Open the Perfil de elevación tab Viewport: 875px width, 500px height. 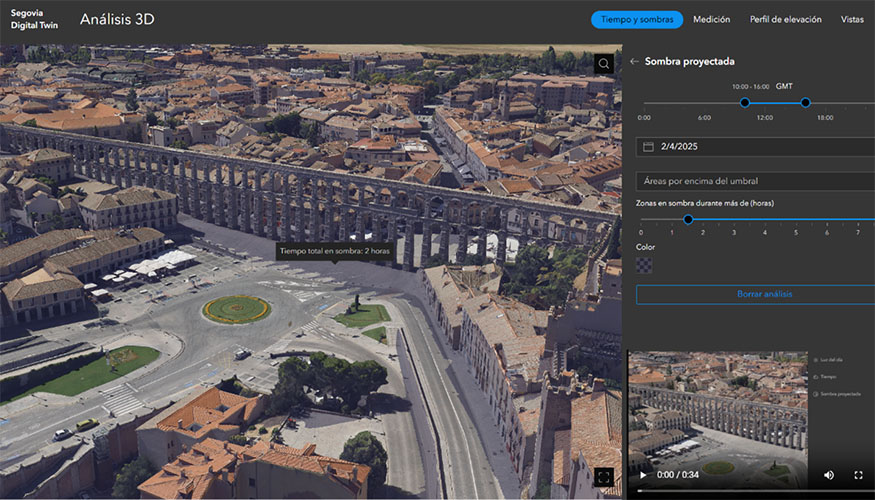pos(785,19)
